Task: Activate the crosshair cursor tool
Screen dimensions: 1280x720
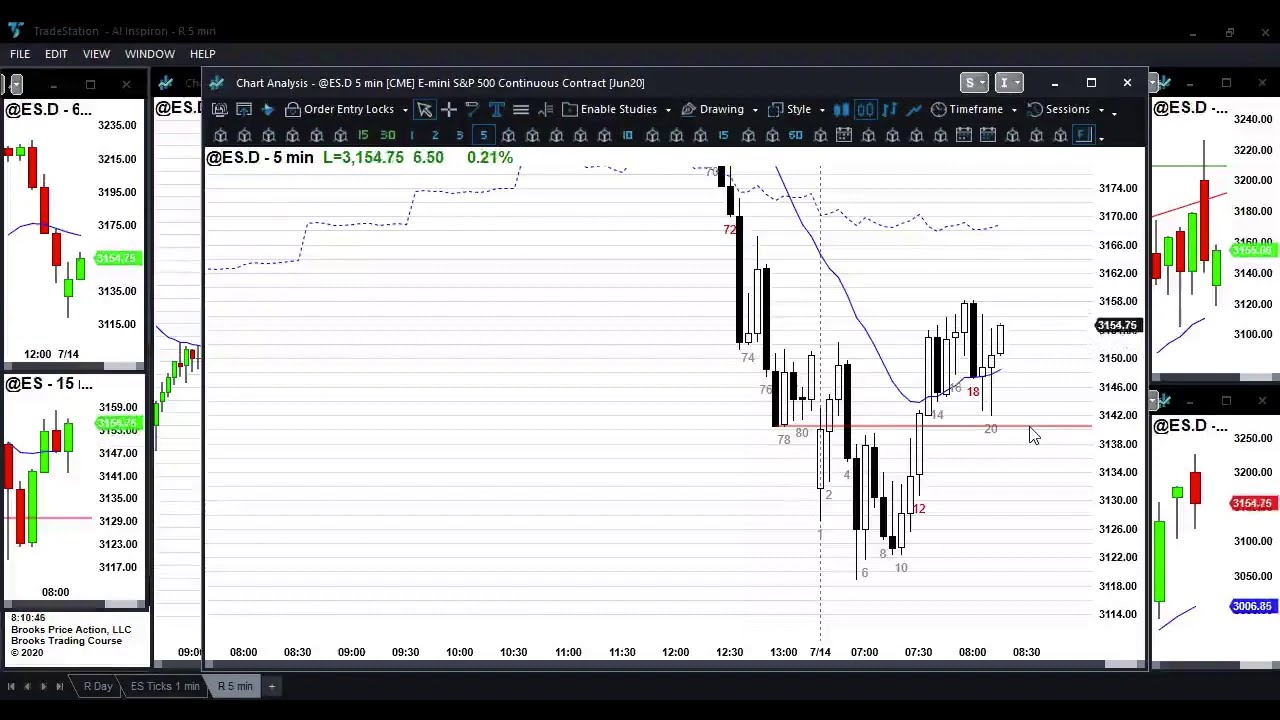Action: (x=448, y=109)
